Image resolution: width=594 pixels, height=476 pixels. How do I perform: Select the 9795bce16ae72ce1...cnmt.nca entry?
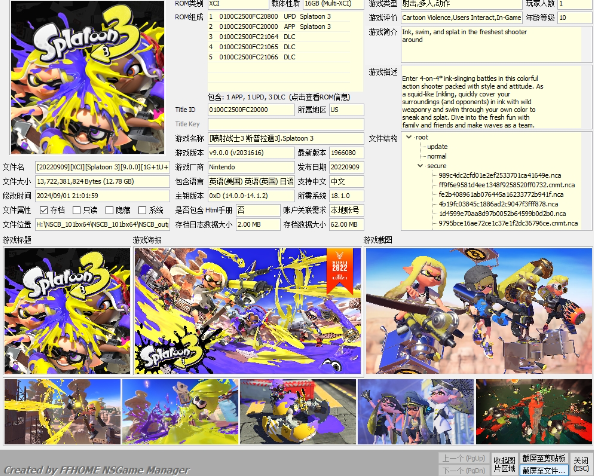(508, 223)
